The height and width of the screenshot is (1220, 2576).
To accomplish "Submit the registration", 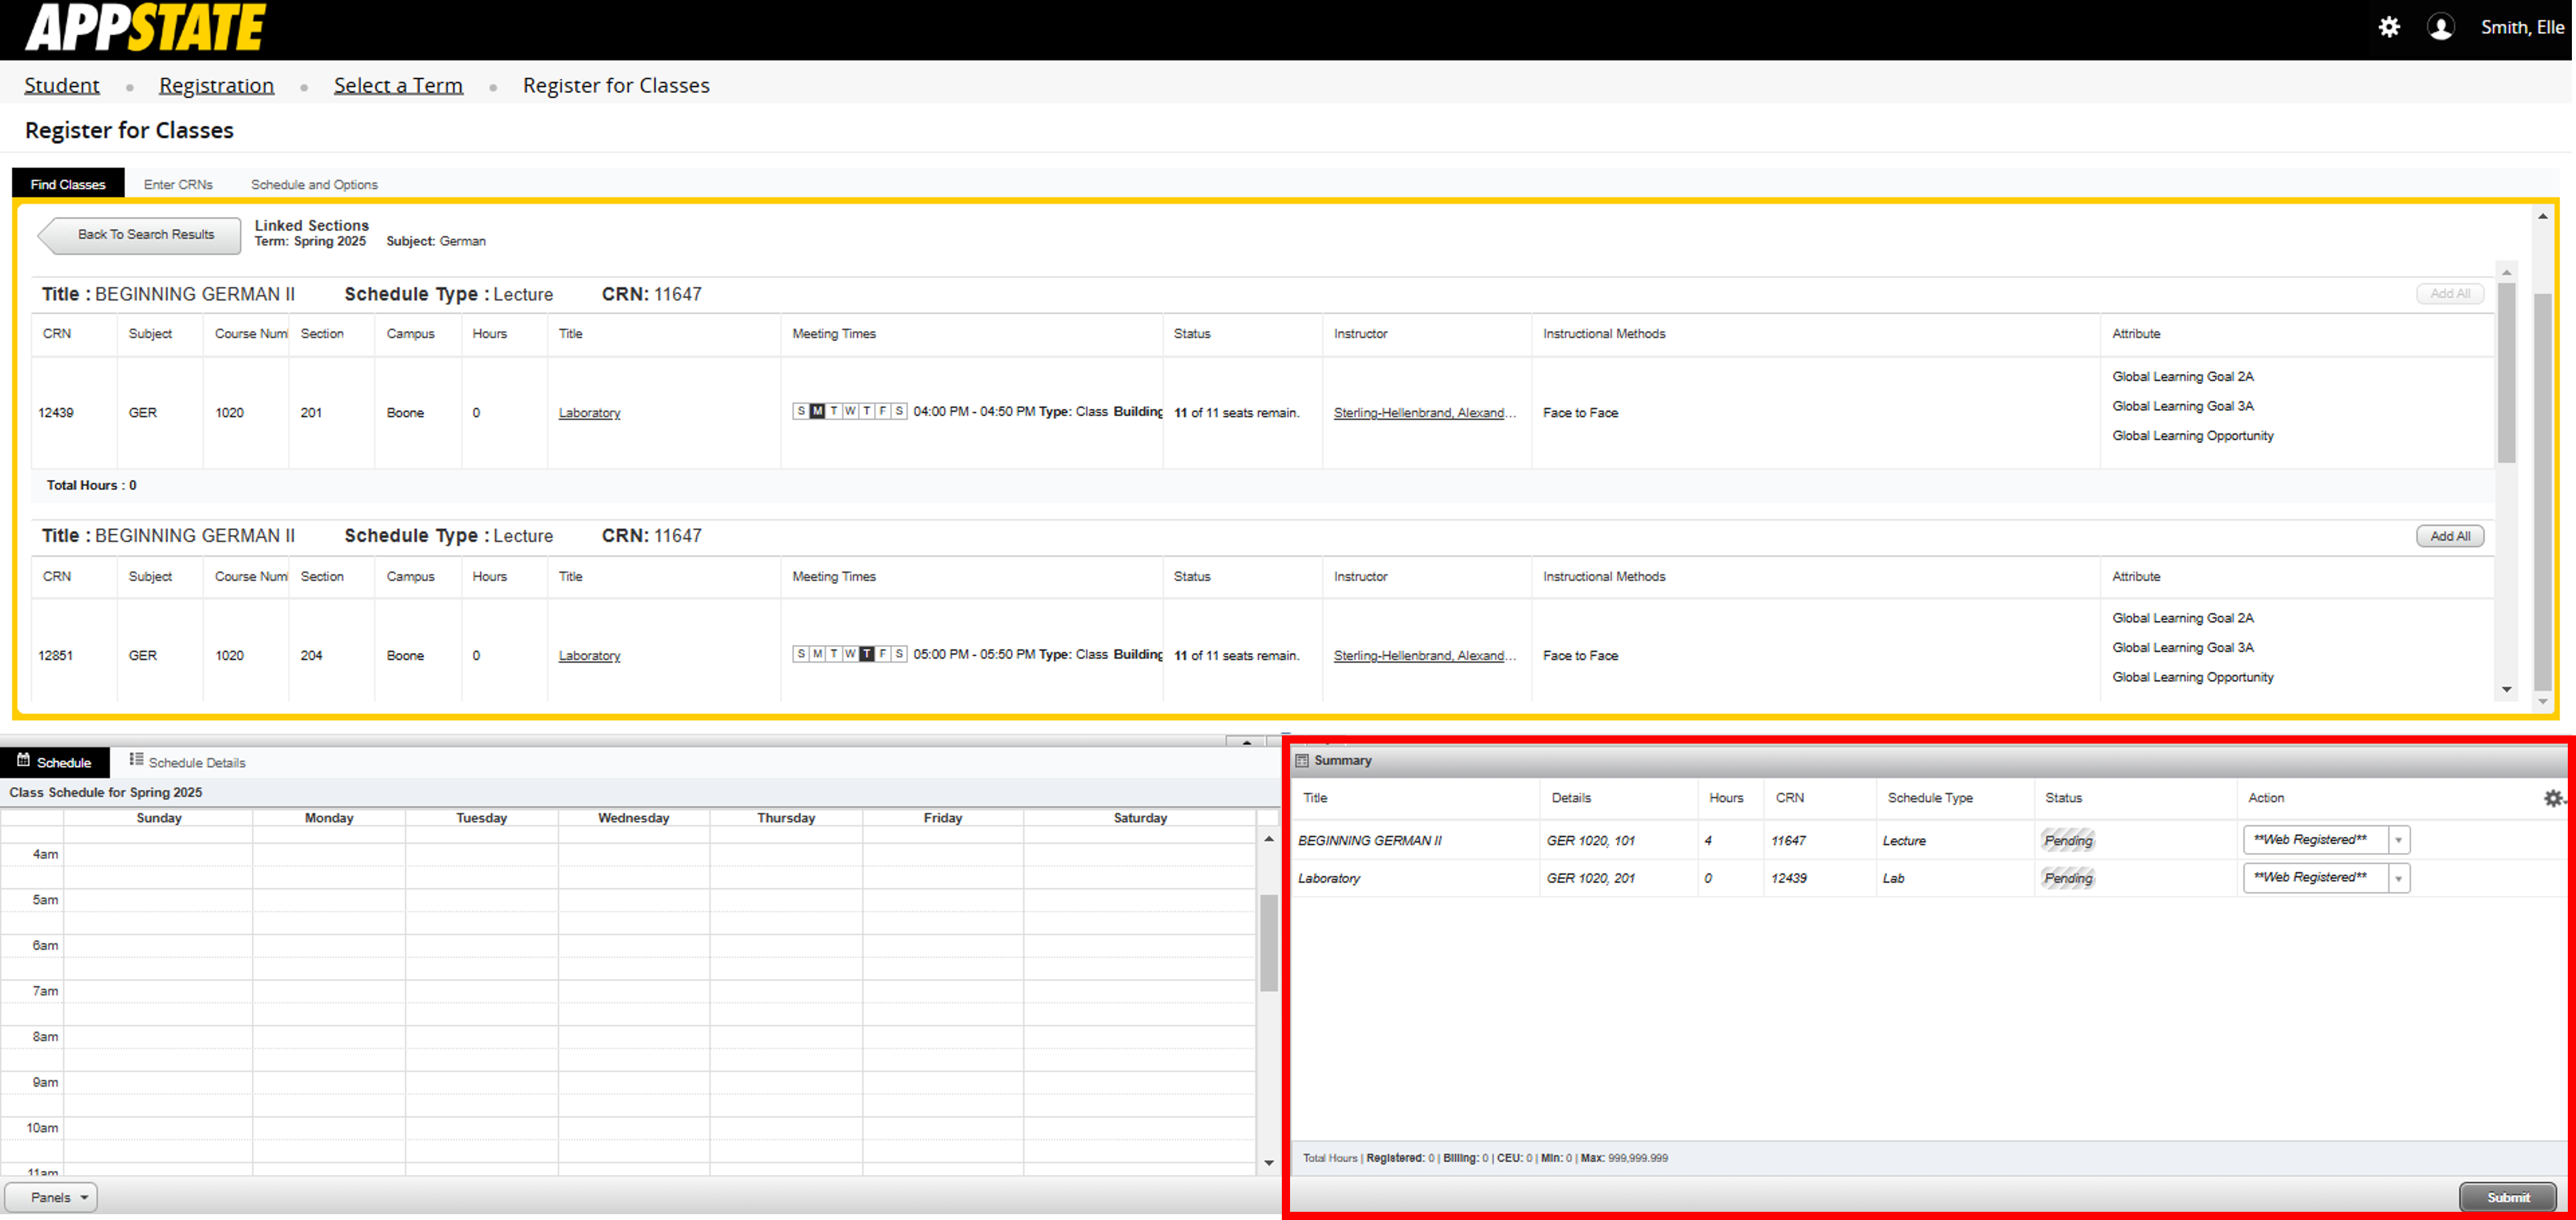I will point(2507,1197).
